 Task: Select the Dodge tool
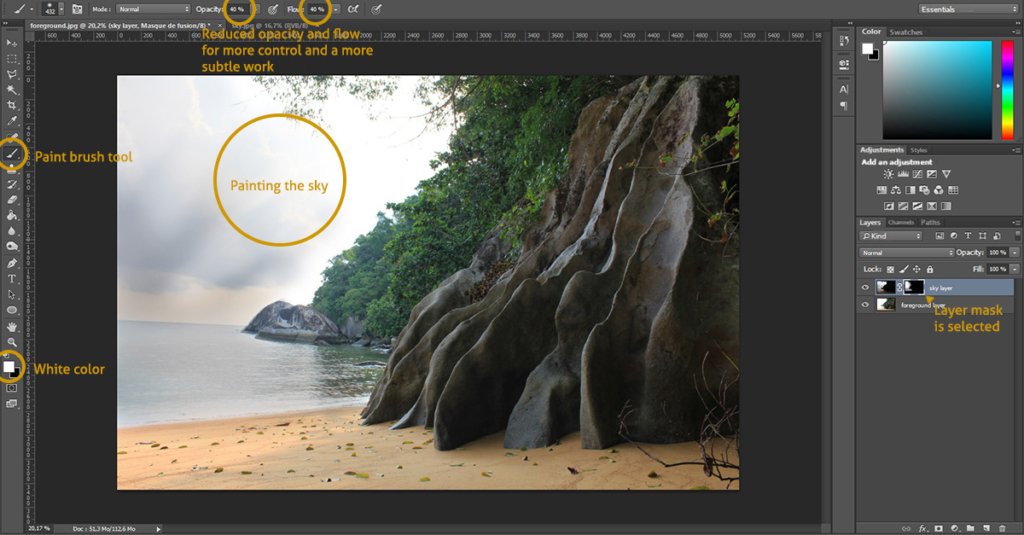12,247
